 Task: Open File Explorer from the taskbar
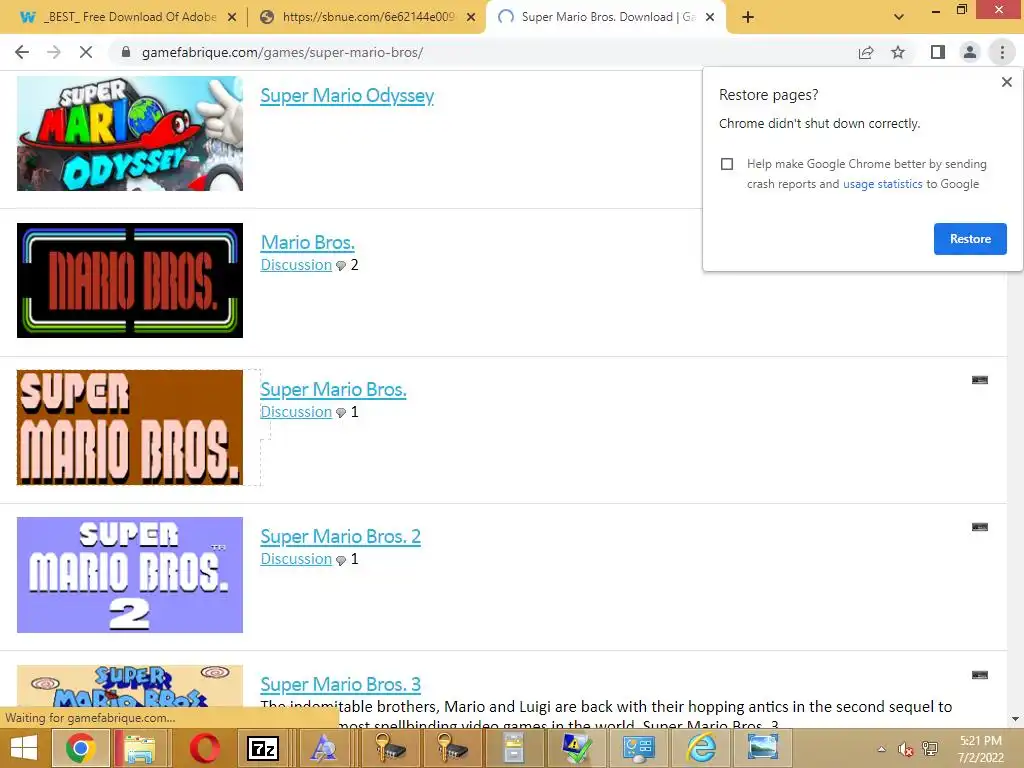click(x=139, y=748)
